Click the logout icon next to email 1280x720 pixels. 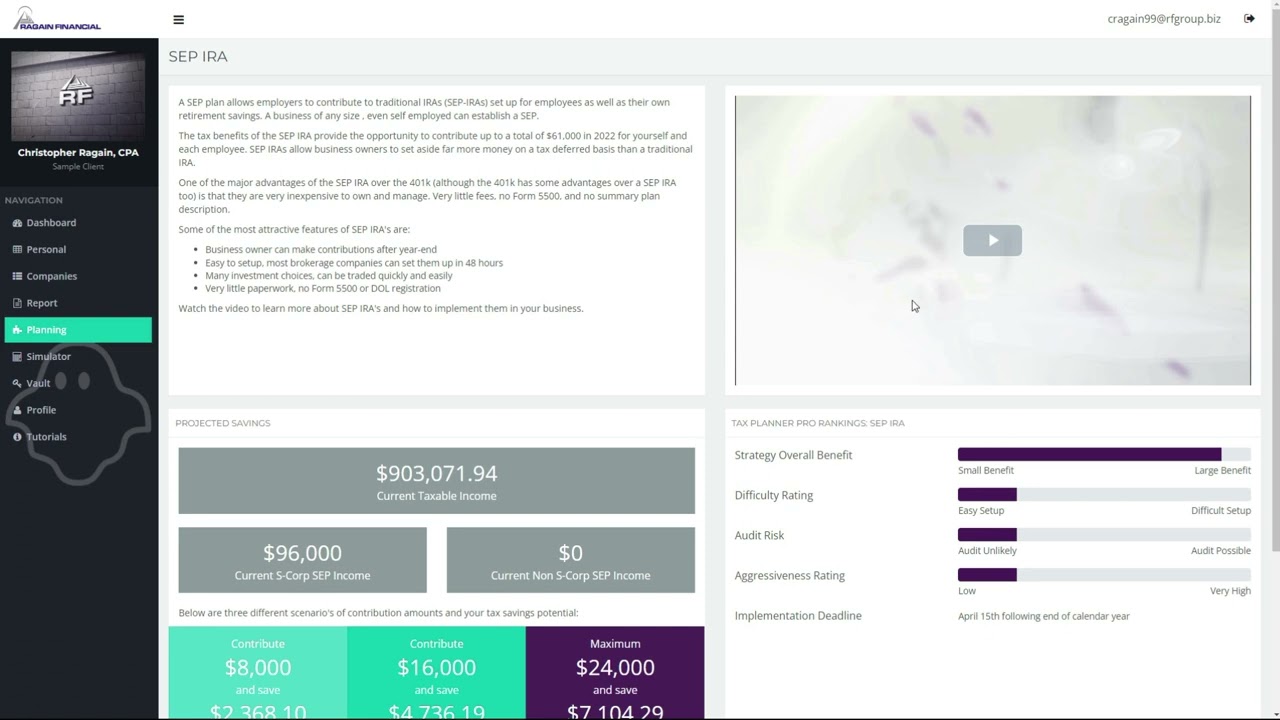point(1249,19)
